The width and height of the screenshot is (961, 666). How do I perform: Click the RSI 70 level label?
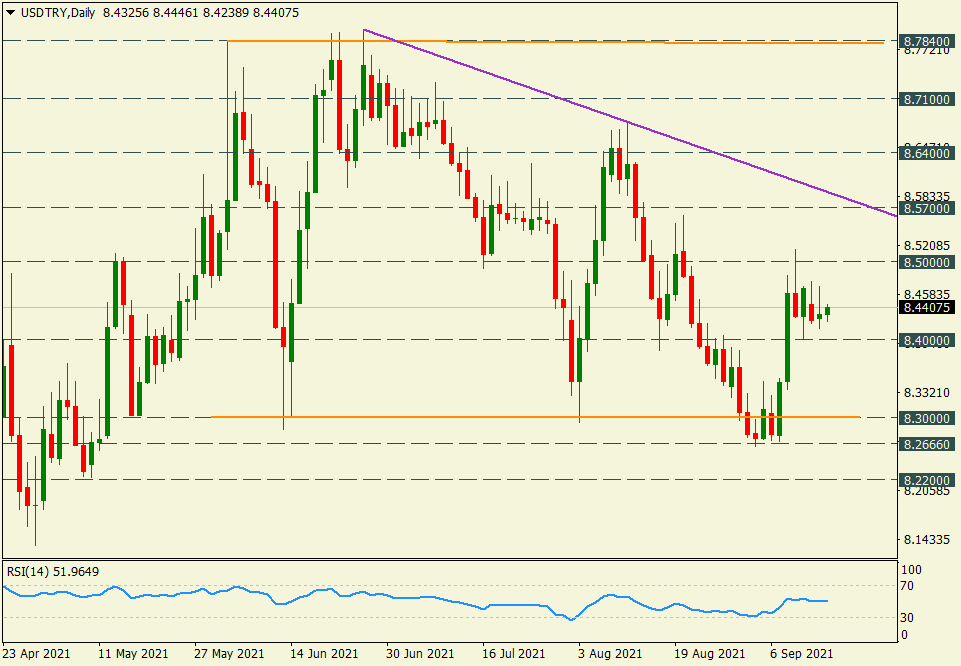pyautogui.click(x=906, y=586)
